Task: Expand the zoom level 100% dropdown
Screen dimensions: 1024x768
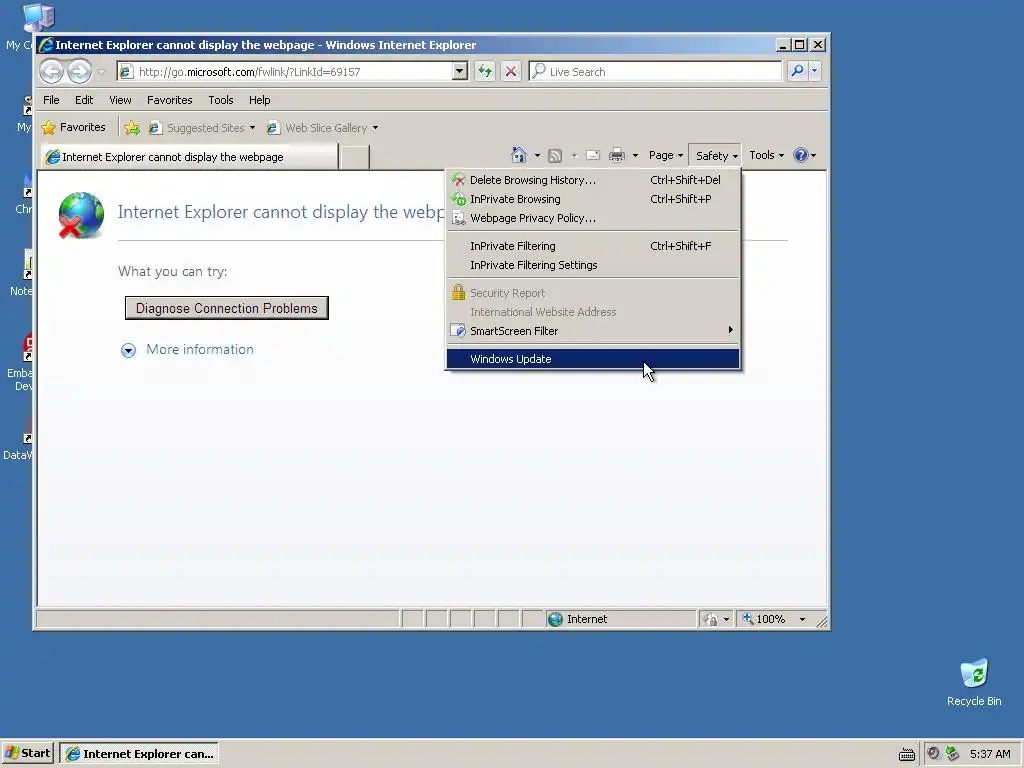Action: coord(803,619)
